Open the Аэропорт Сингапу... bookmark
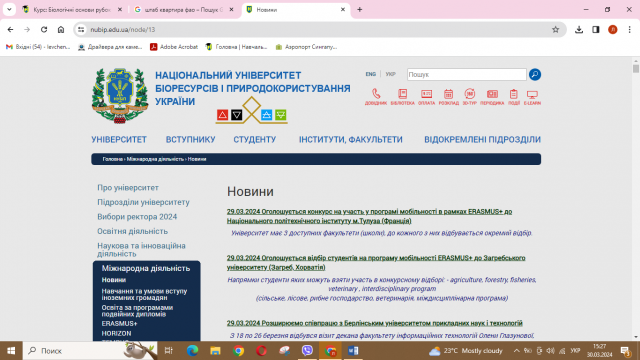This screenshot has height=360, width=640. click(306, 47)
